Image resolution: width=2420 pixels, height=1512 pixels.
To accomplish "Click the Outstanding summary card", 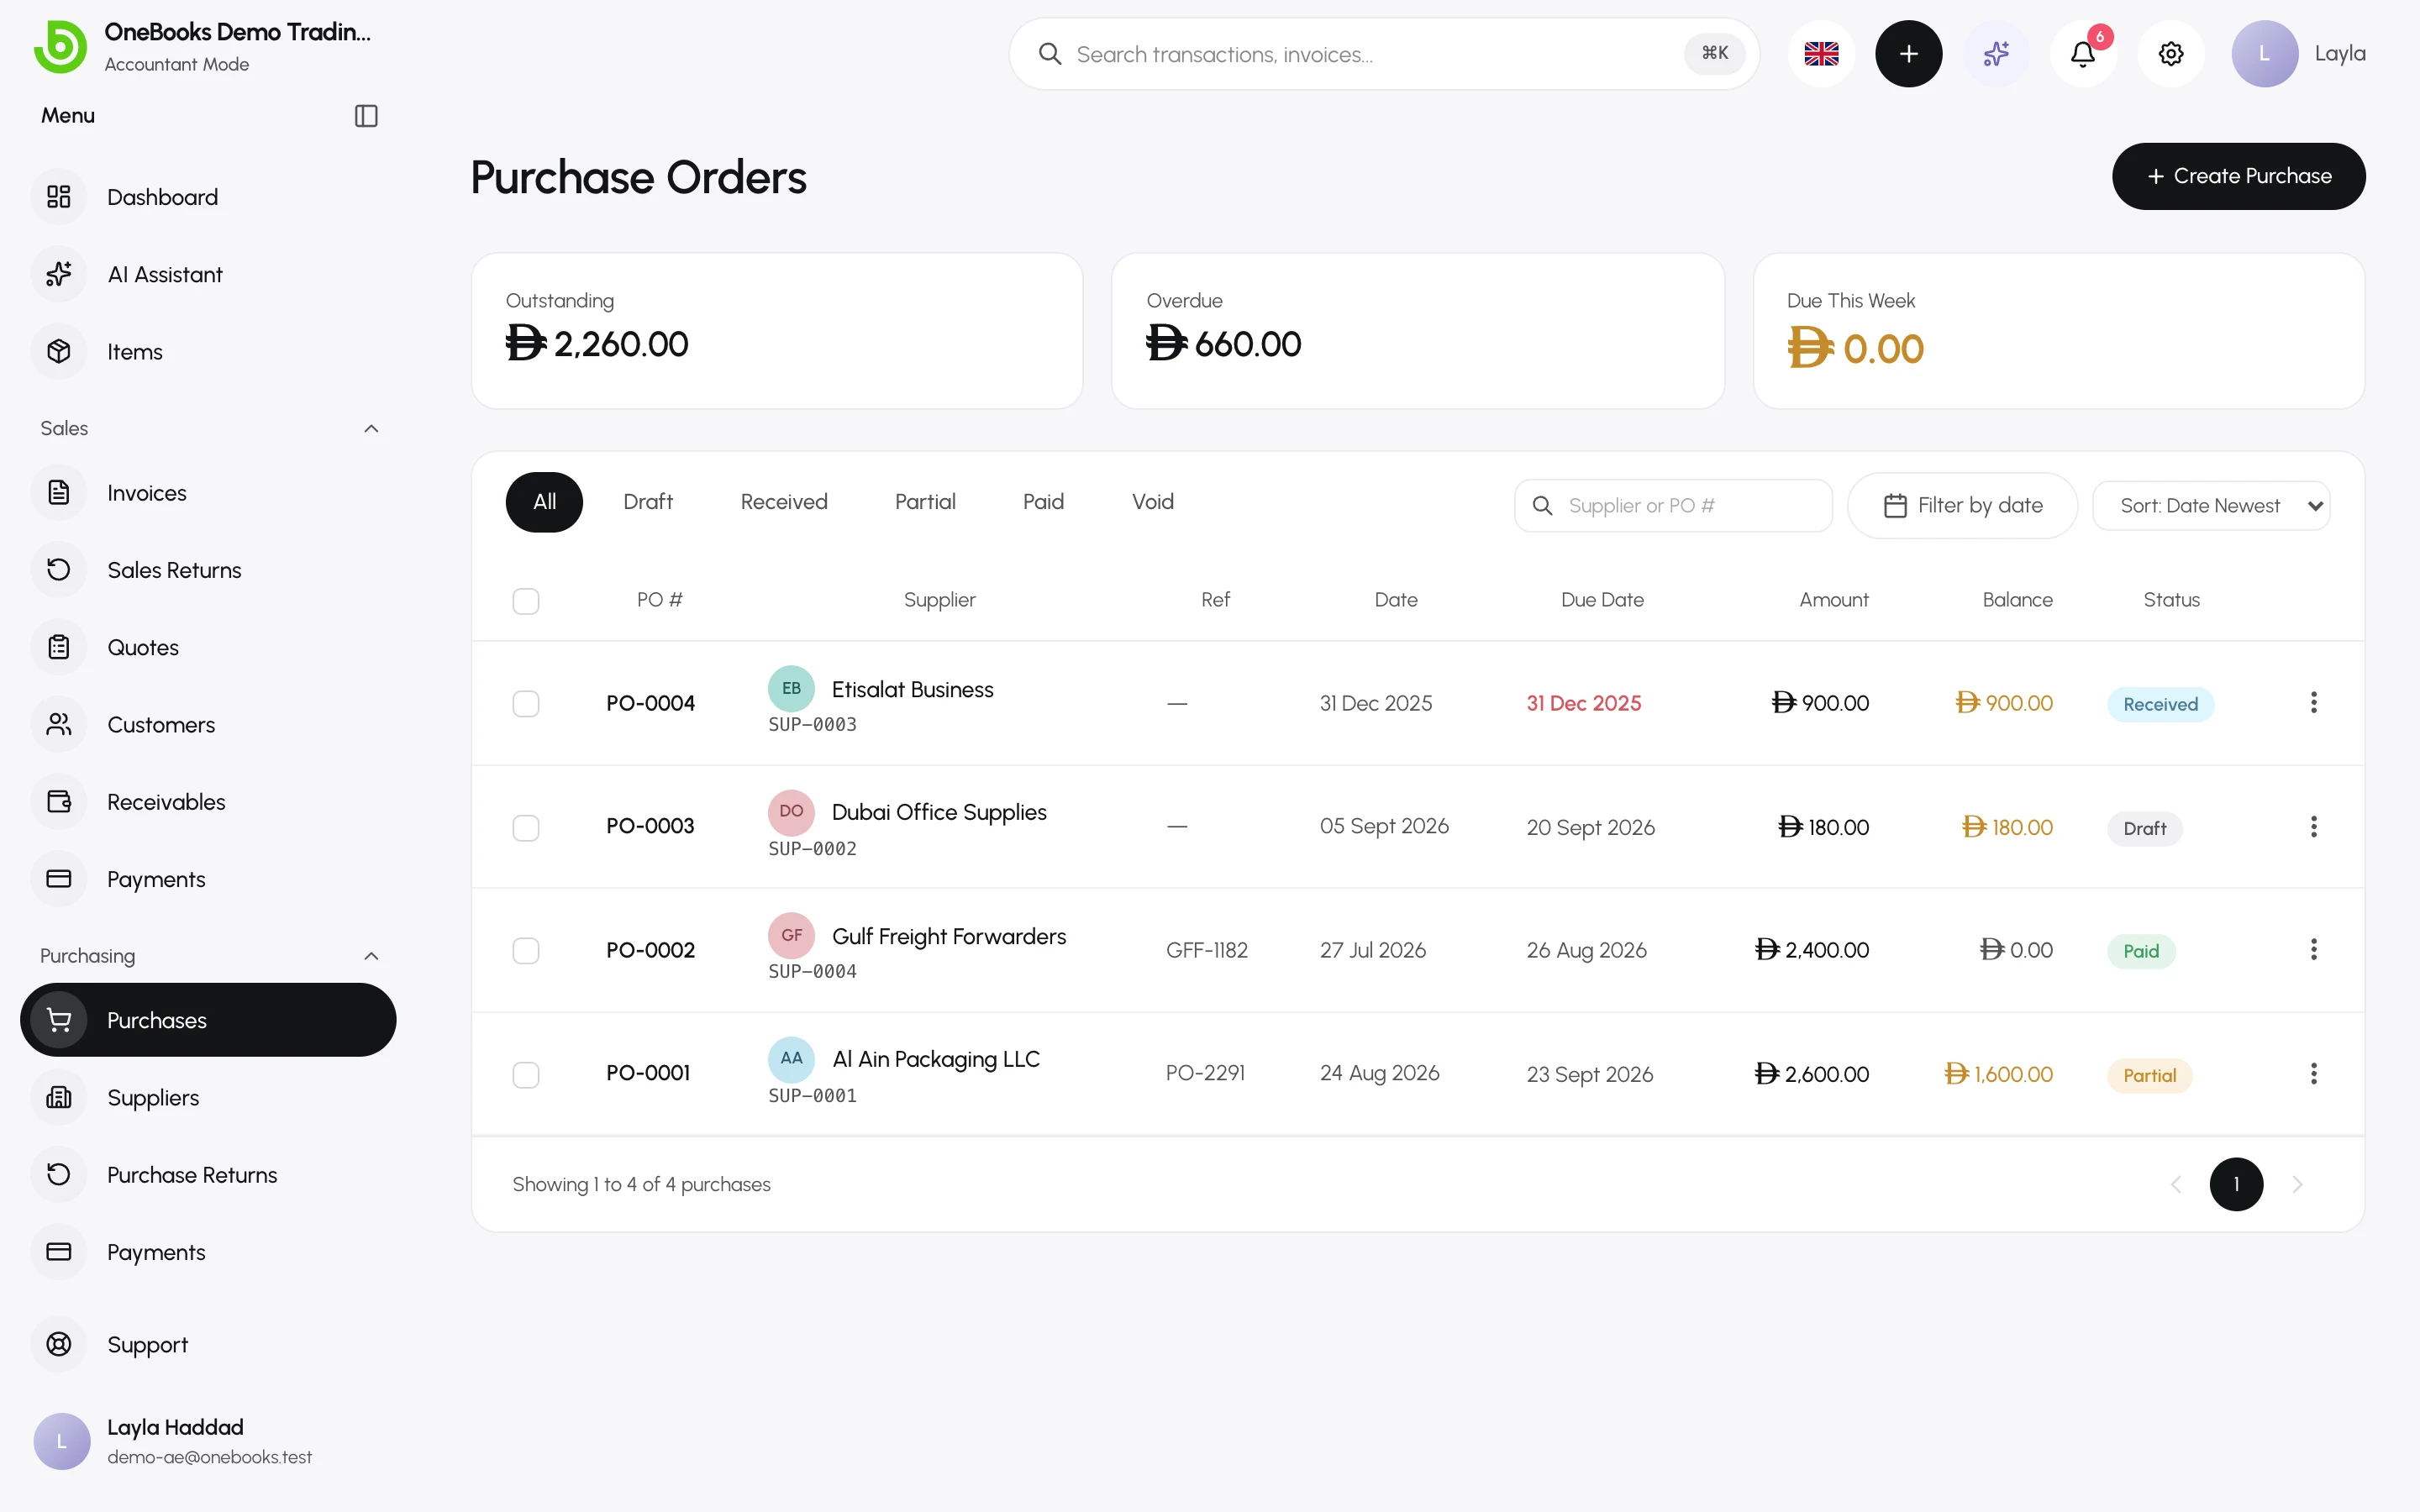I will tap(777, 331).
